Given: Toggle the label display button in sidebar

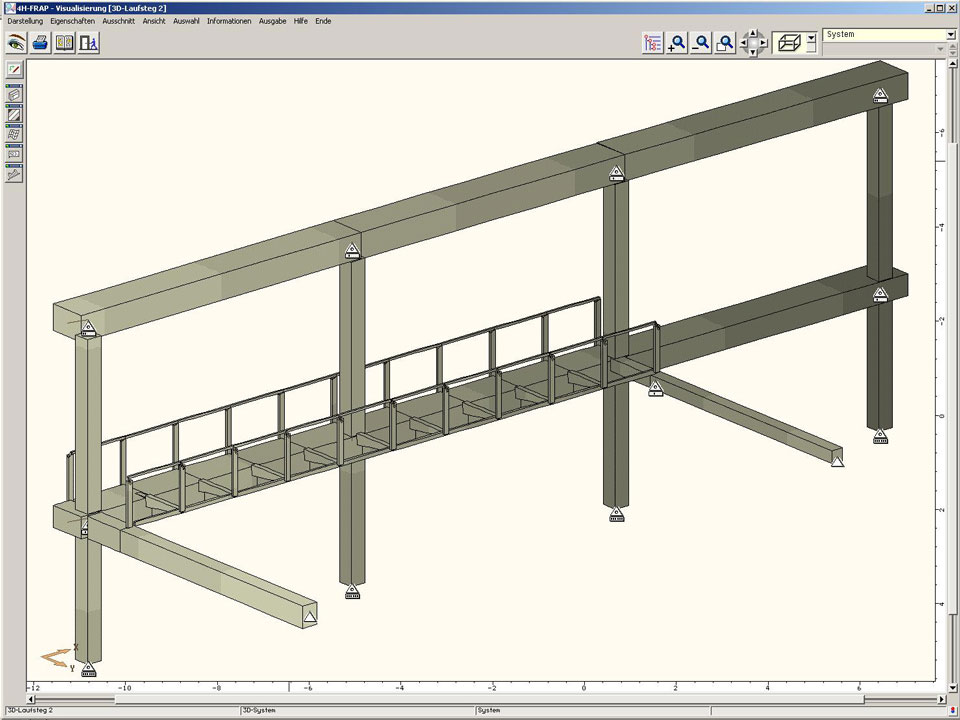Looking at the screenshot, I should [x=14, y=155].
